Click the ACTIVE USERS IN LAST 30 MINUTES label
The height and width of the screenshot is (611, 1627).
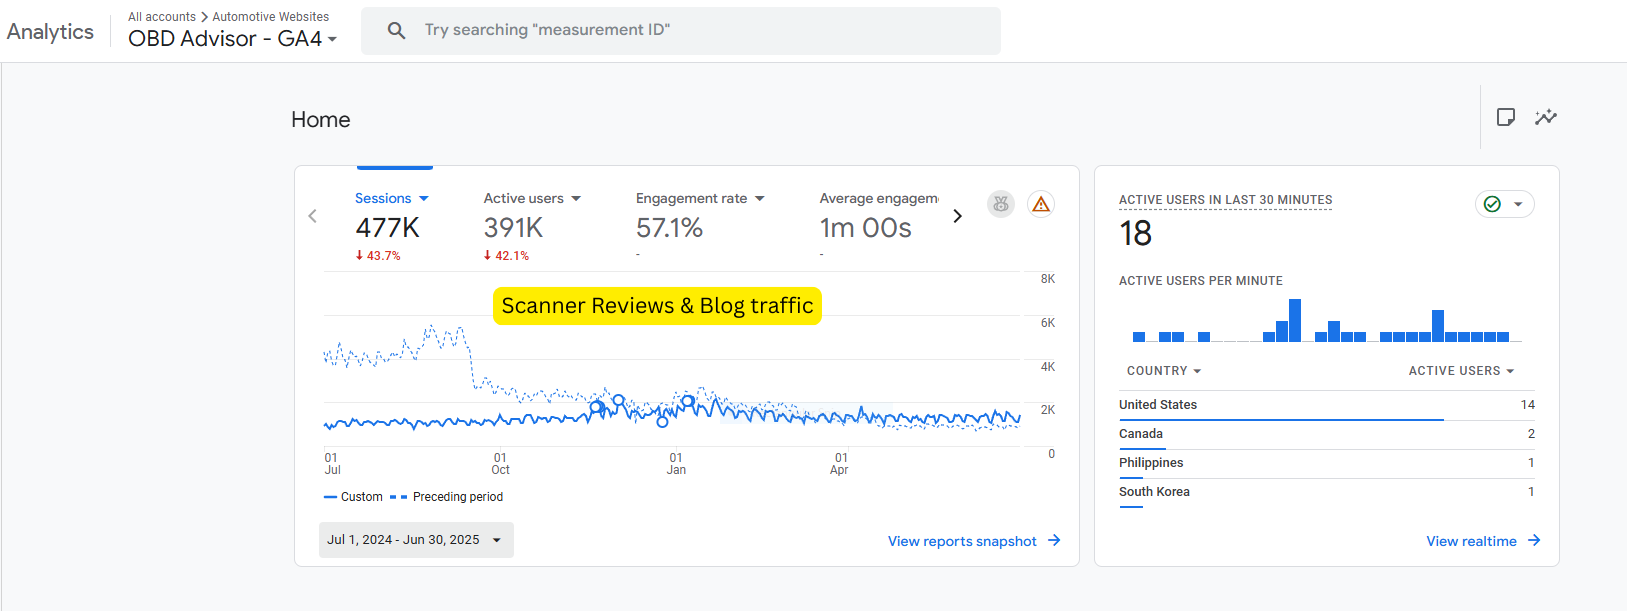pyautogui.click(x=1225, y=200)
